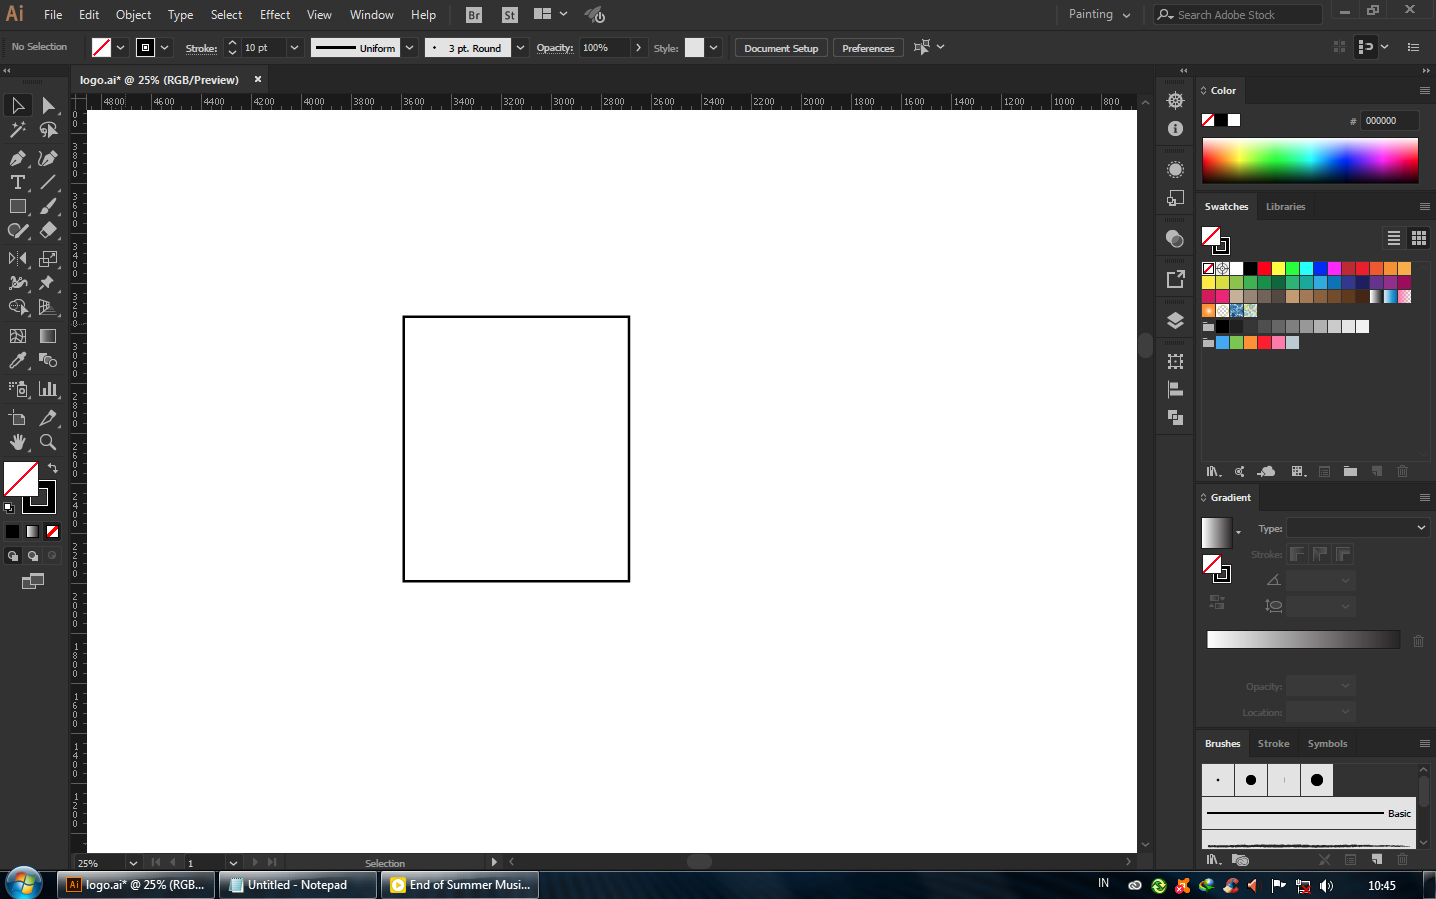Viewport: 1436px width, 899px height.
Task: Choose the Reflect tool
Action: click(18, 258)
